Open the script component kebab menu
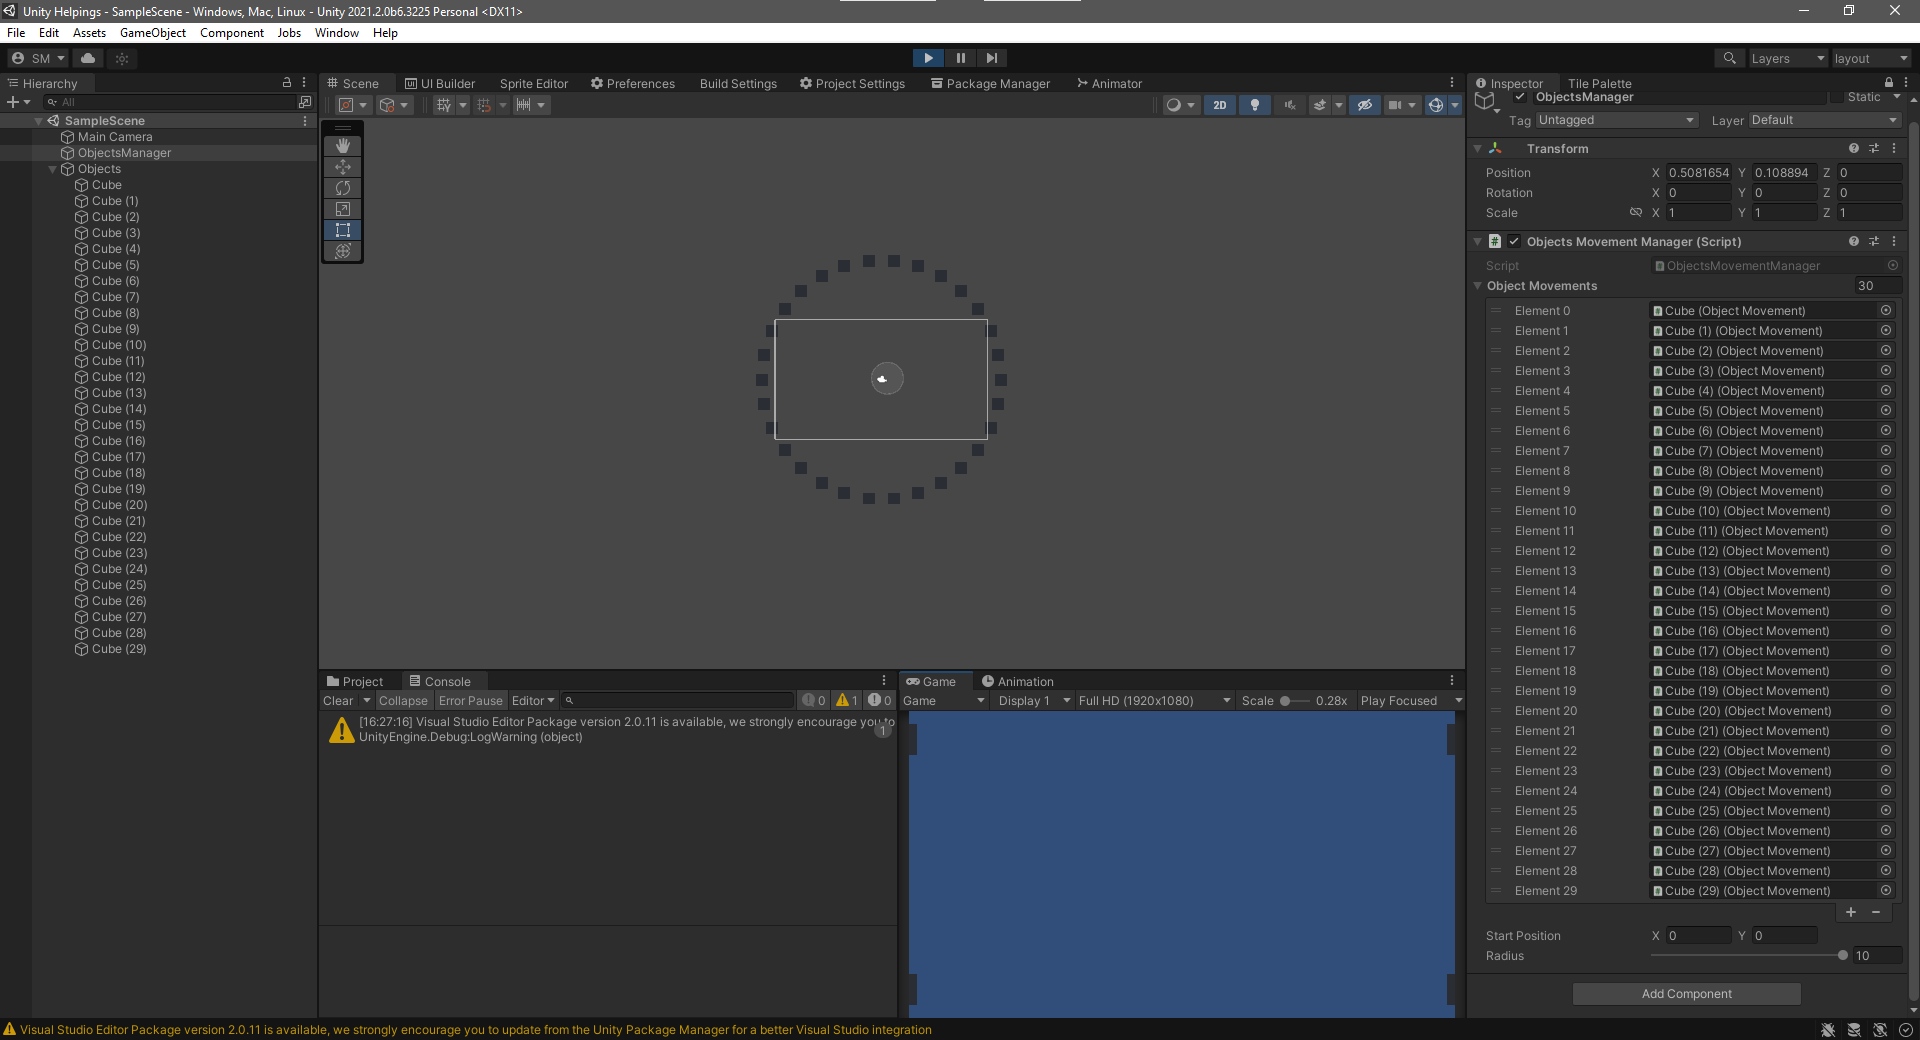1920x1040 pixels. (x=1894, y=241)
